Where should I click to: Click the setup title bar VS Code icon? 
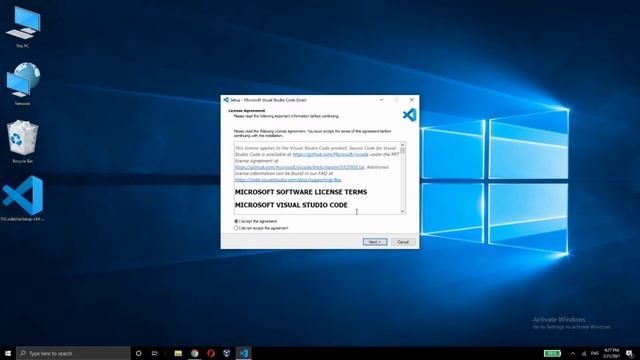226,100
